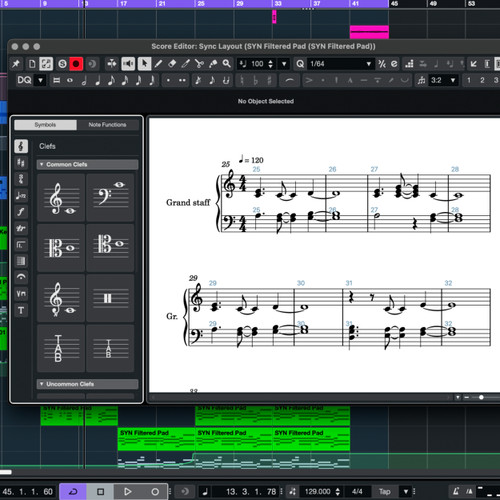Click the Tap tempo button
This screenshot has height=500, width=500.
[x=384, y=492]
